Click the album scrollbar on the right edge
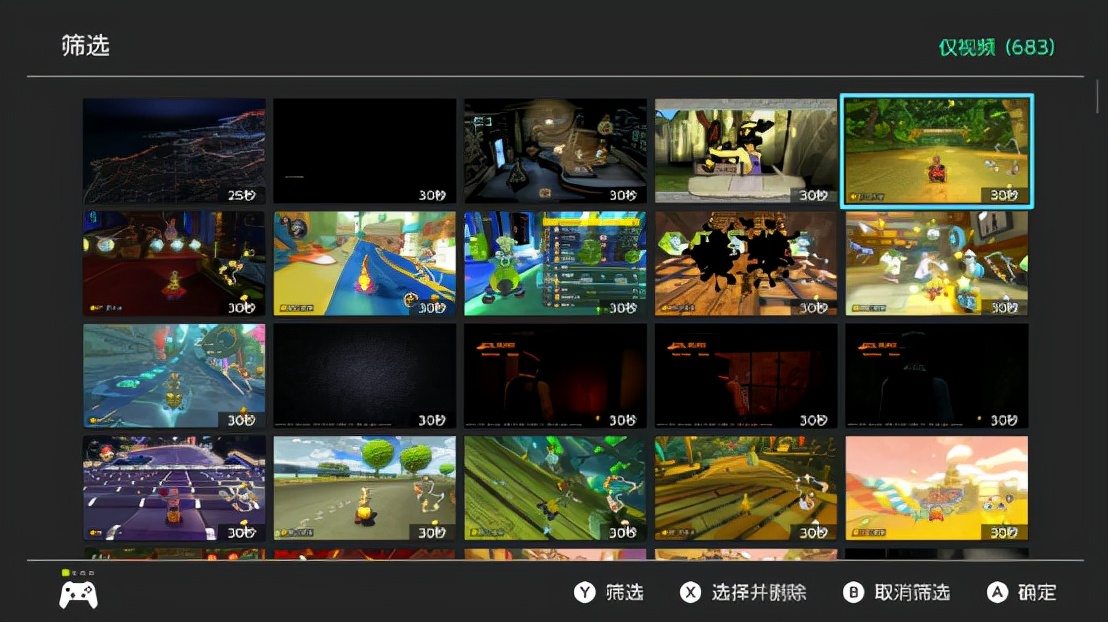Screen dimensions: 1108x622 tap(1097, 97)
